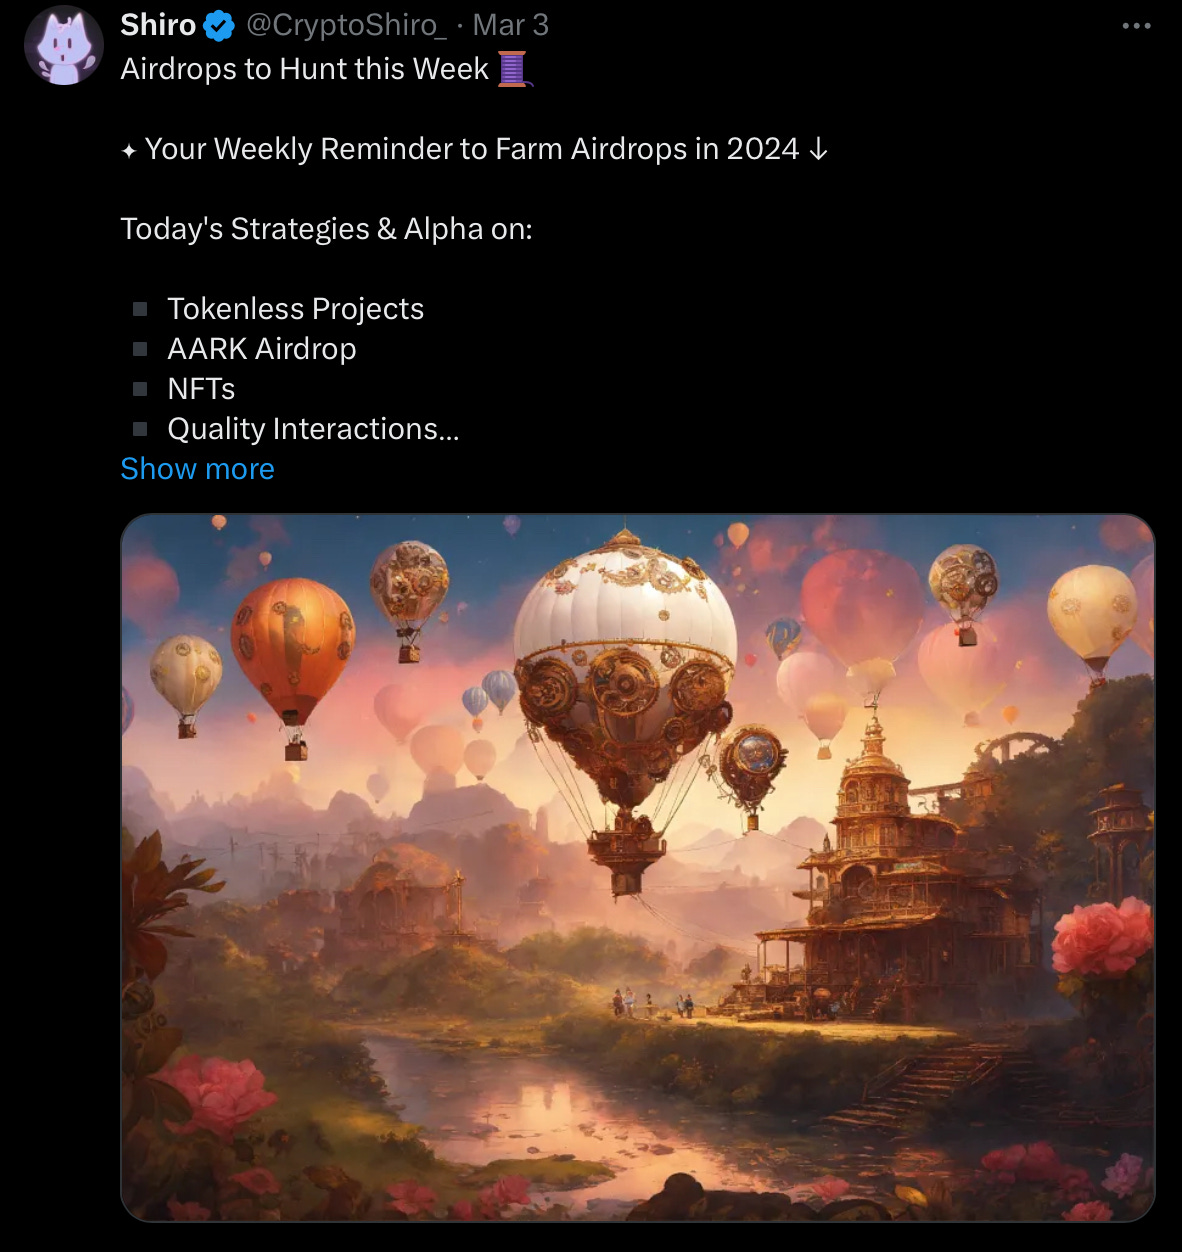
Task: Click the Airdrops to Hunt this Week headline
Action: coord(305,69)
